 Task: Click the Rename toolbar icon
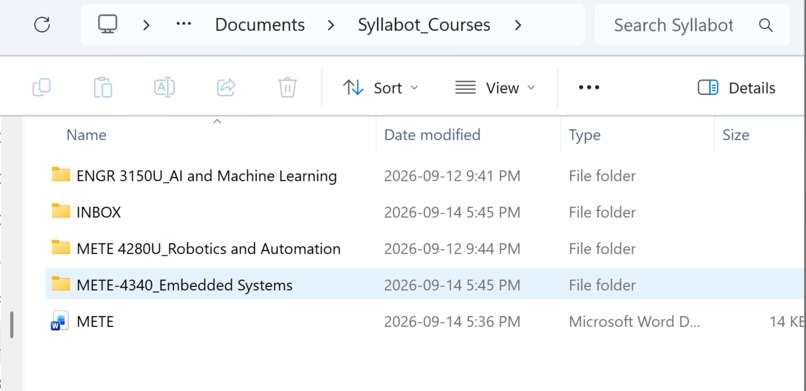point(164,87)
